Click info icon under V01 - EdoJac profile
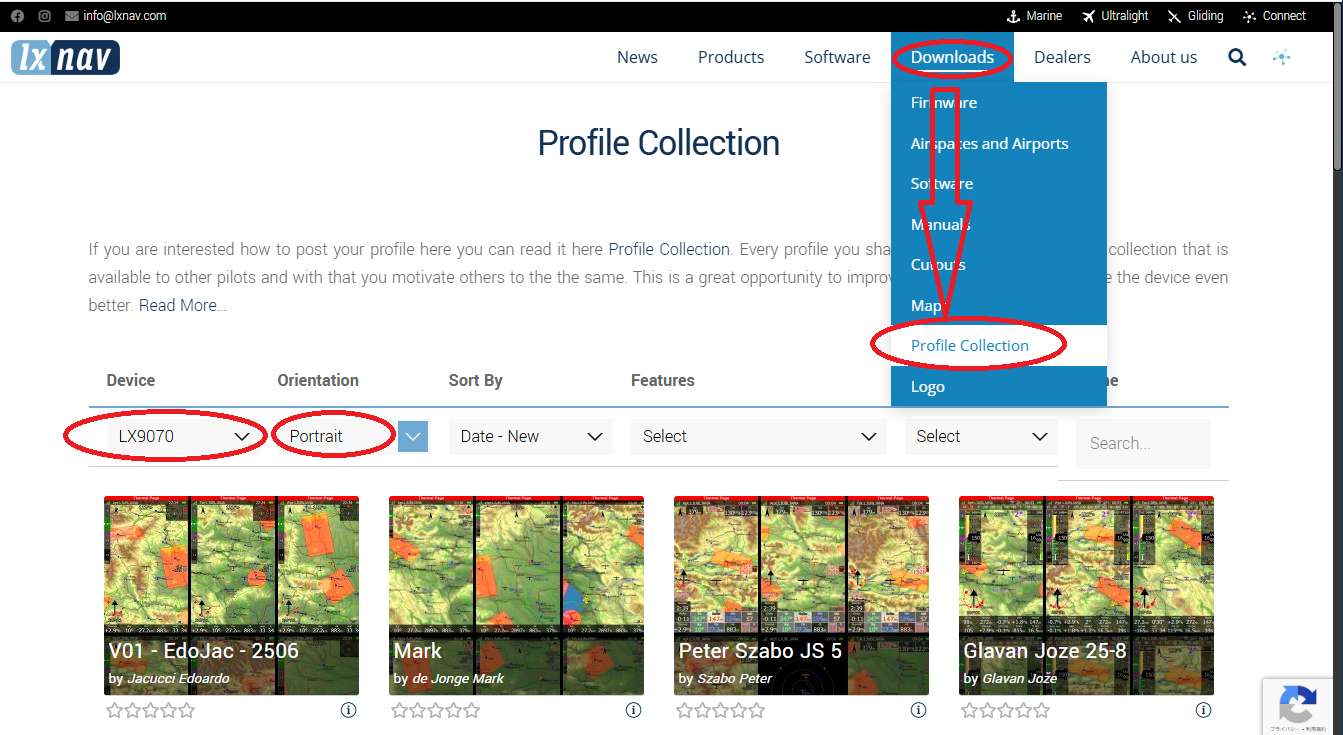The width and height of the screenshot is (1343, 735). tap(348, 710)
